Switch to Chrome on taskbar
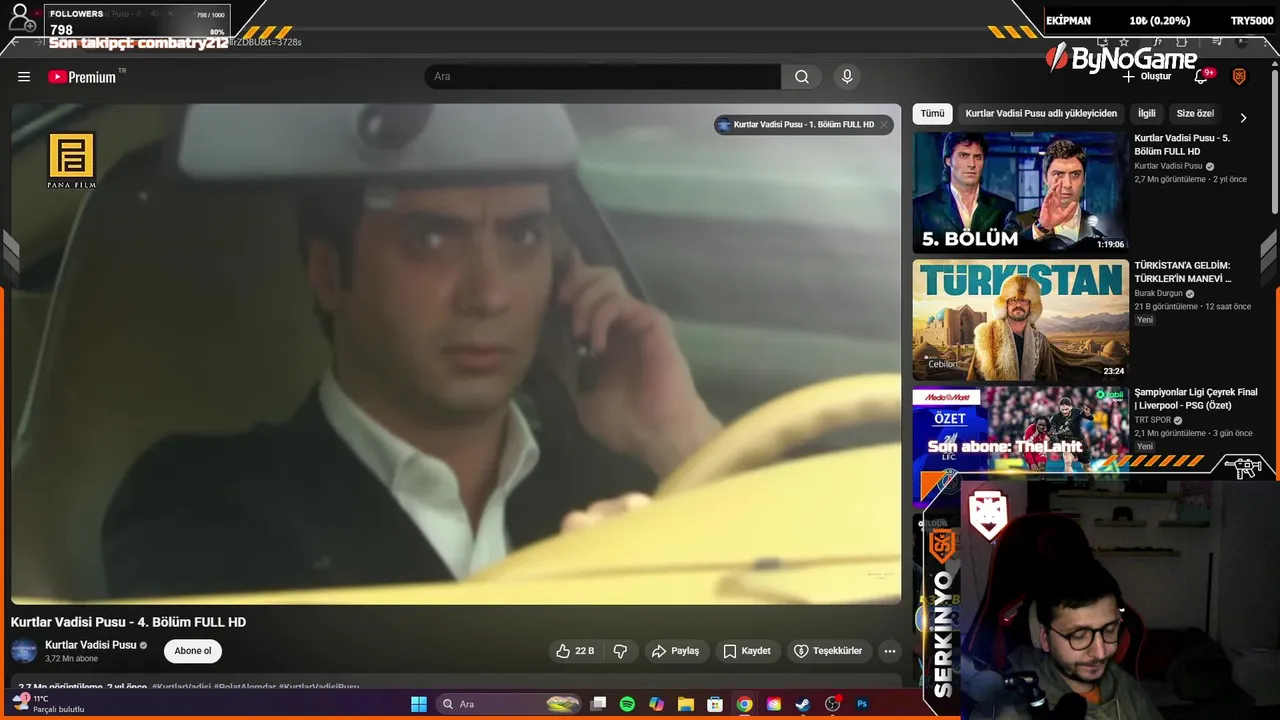 744,704
